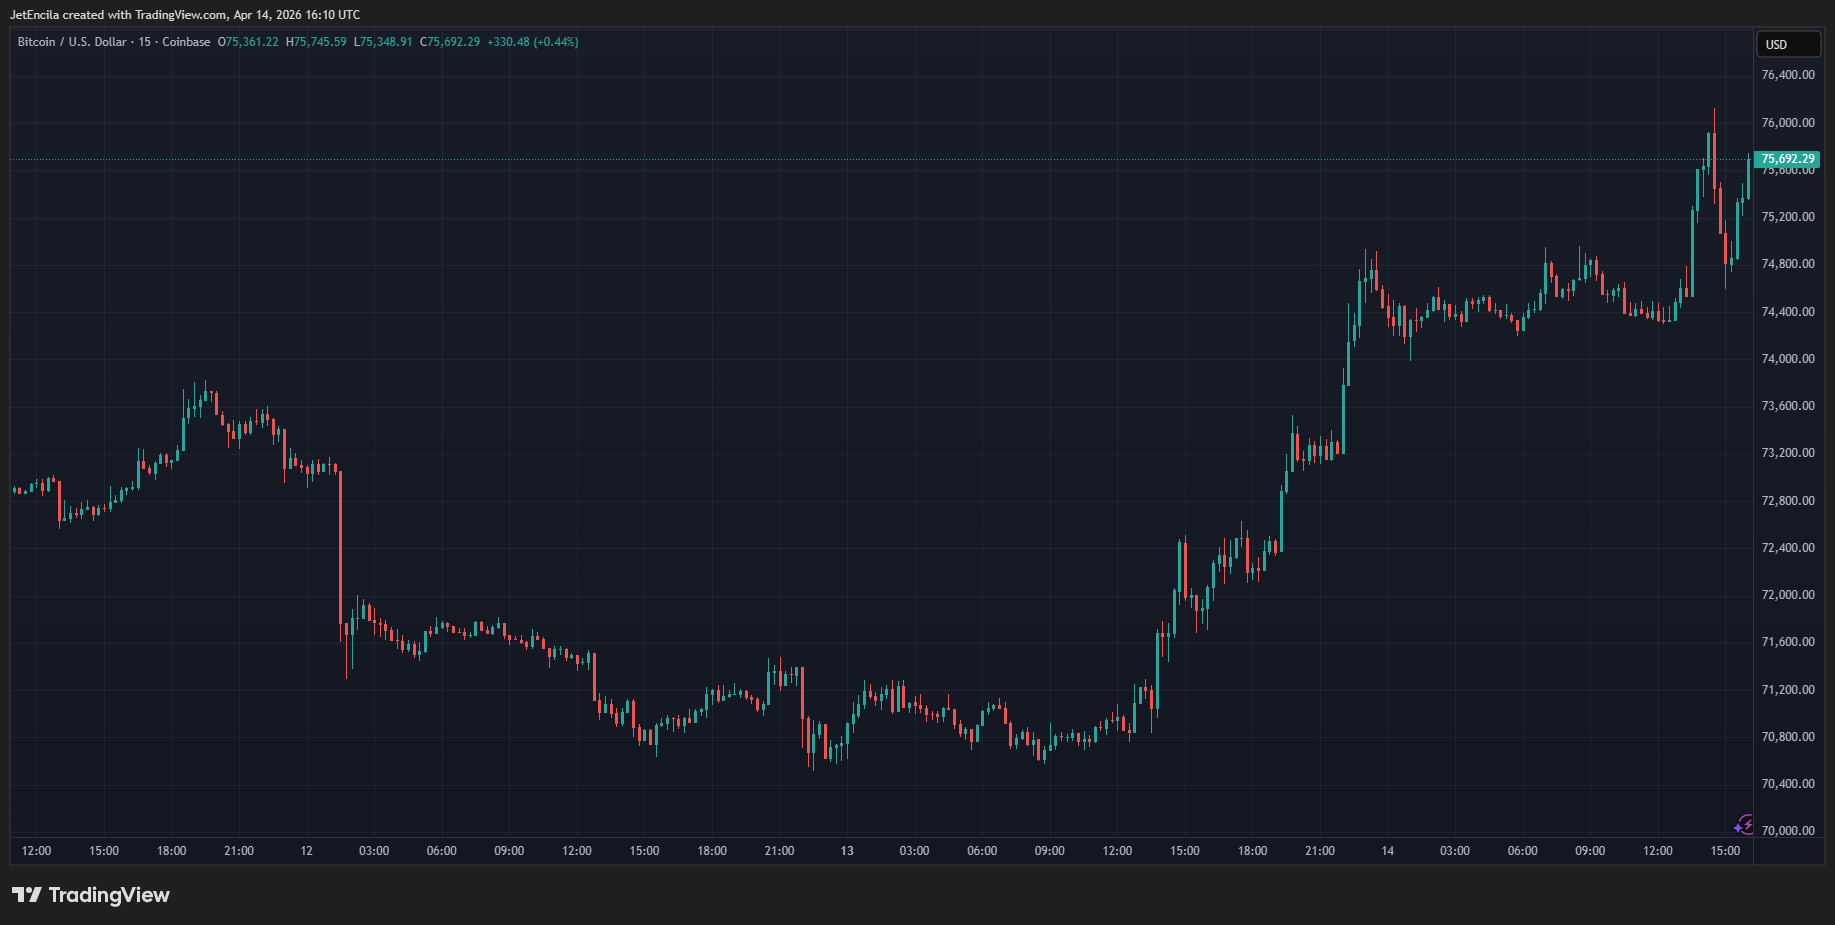The width and height of the screenshot is (1835, 925).
Task: Click the Coinbase exchange label
Action: coord(186,42)
